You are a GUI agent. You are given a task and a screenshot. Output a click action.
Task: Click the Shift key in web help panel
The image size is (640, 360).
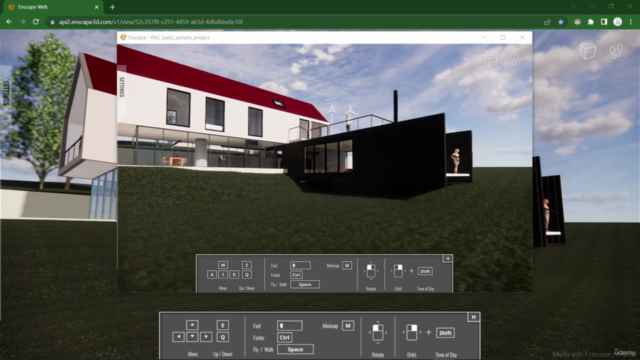point(445,333)
